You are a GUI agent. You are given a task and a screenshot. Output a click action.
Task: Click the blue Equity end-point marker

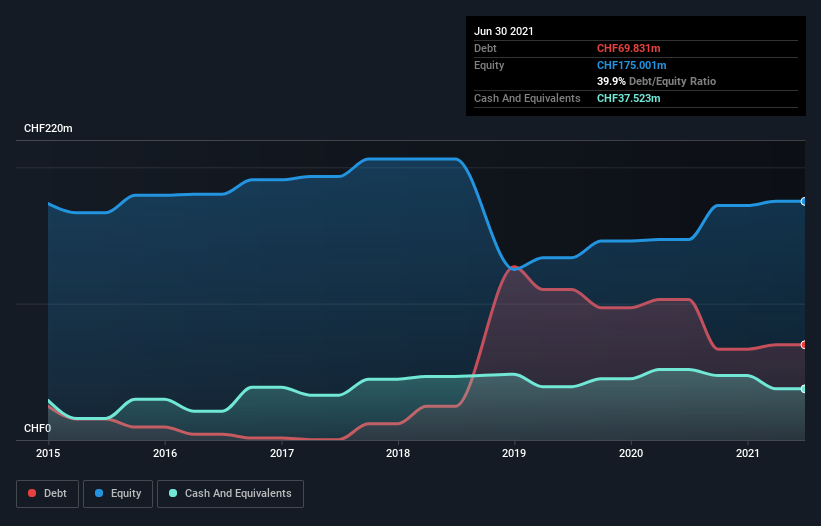click(x=804, y=202)
